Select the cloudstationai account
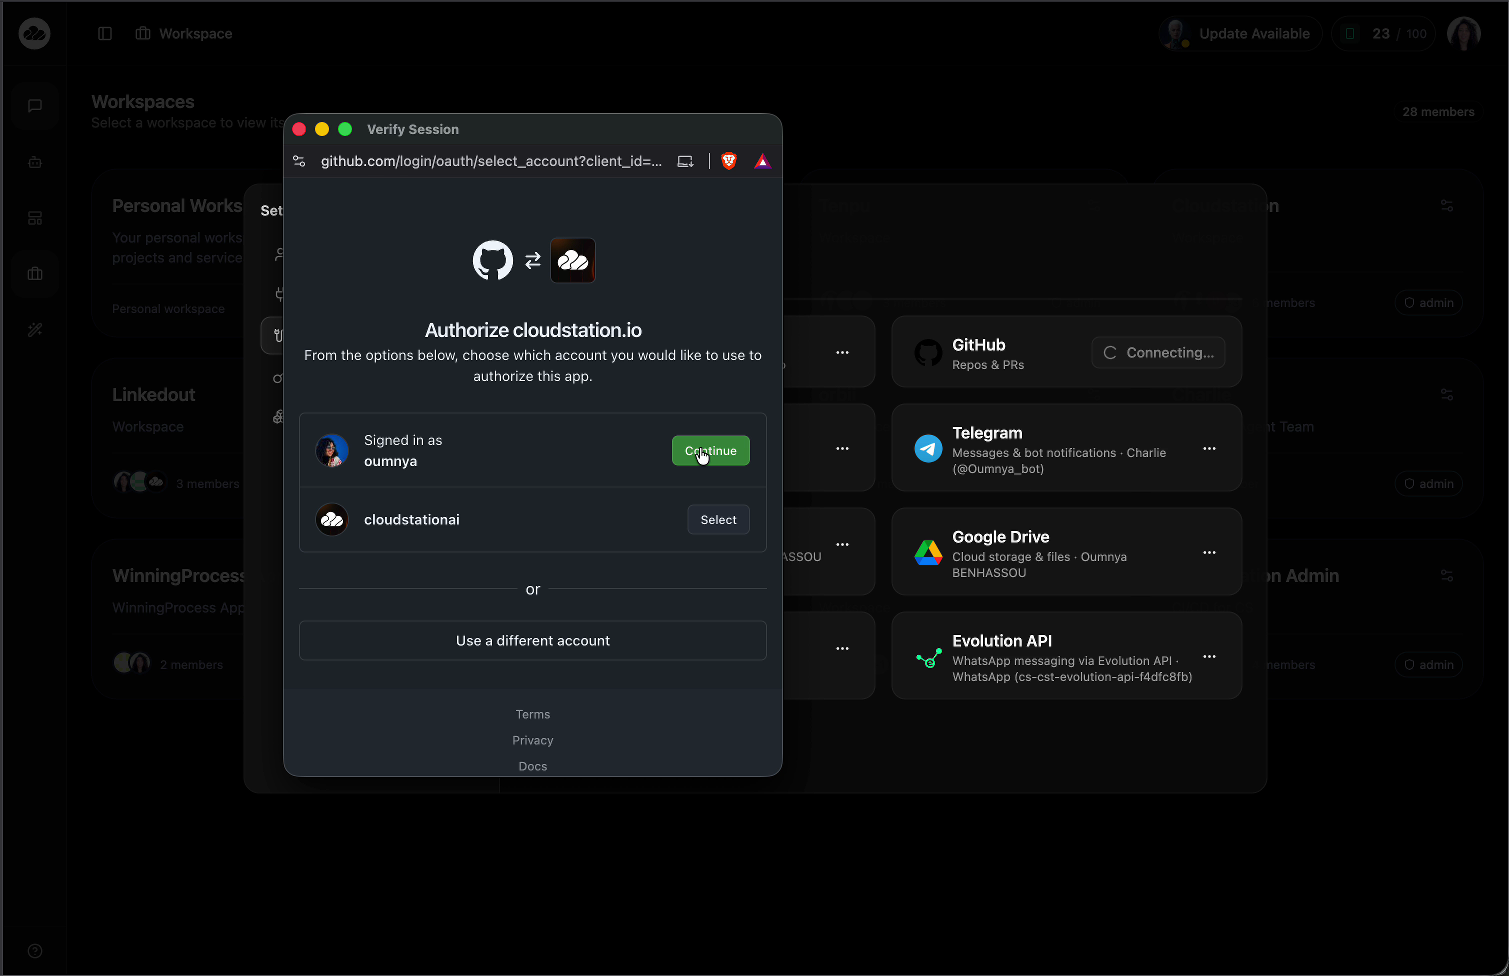 tap(718, 520)
